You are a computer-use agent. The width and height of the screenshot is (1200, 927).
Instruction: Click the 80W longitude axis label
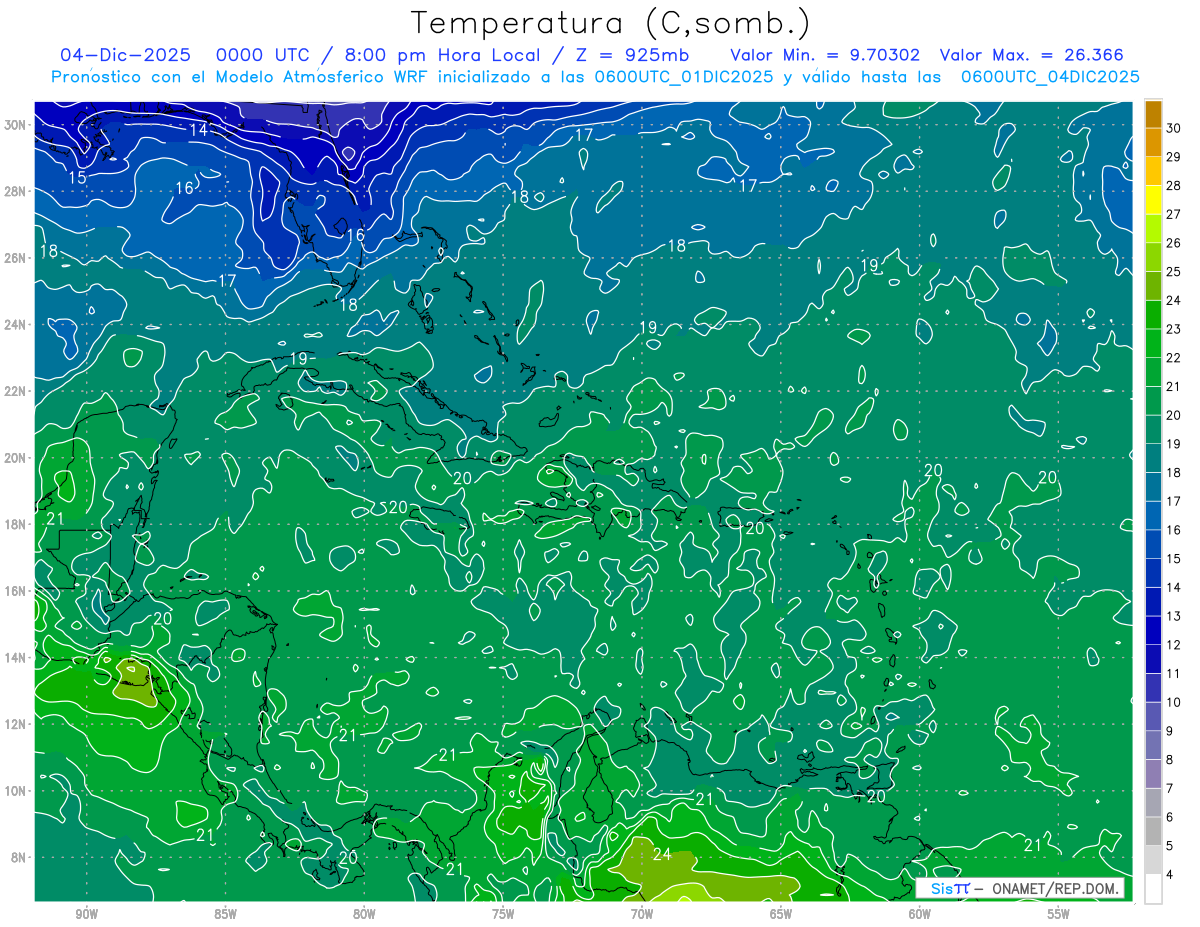(364, 914)
